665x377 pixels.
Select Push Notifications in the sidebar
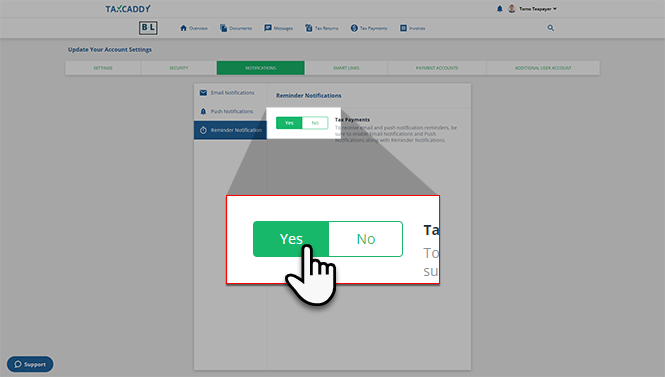pyautogui.click(x=230, y=112)
